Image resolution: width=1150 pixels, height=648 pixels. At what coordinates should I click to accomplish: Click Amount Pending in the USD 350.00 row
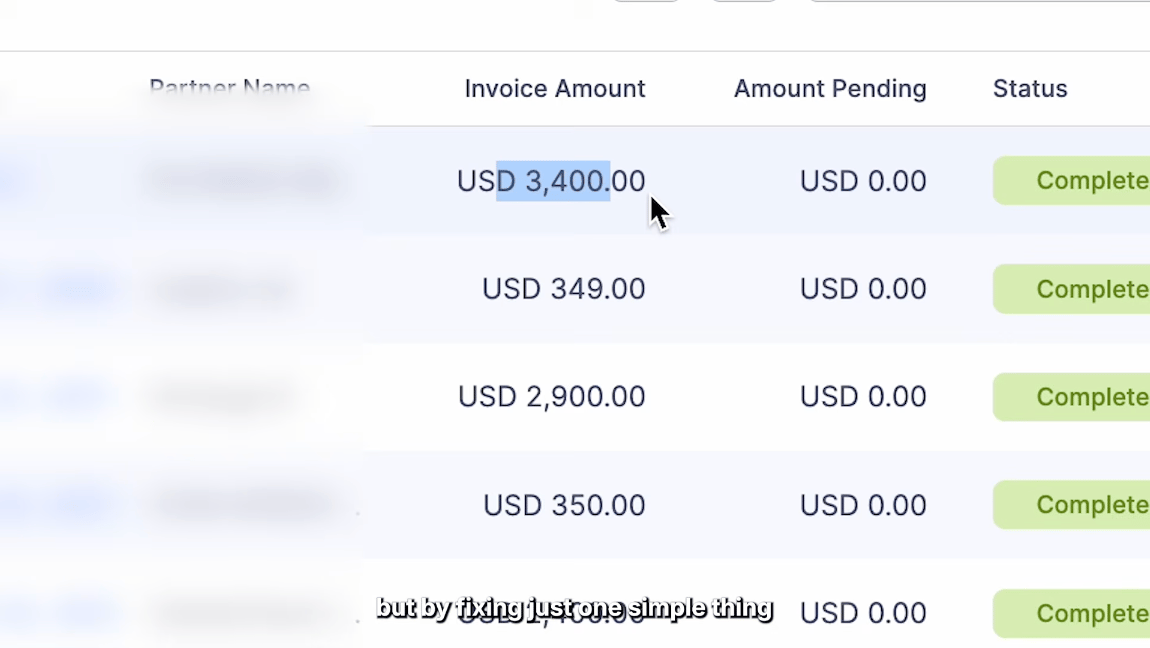pyautogui.click(x=863, y=505)
